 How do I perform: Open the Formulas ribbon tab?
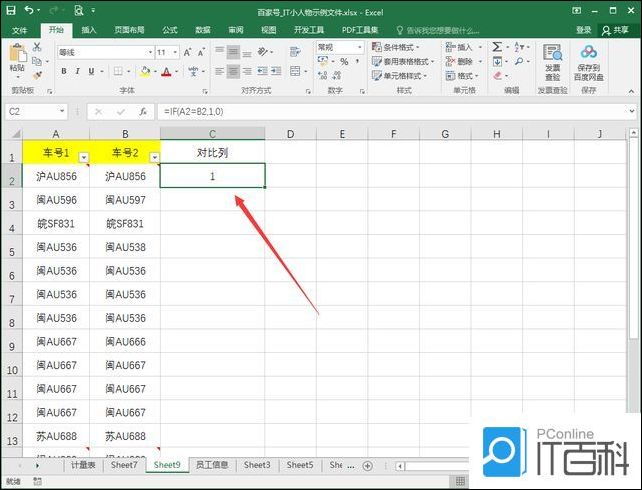point(170,30)
